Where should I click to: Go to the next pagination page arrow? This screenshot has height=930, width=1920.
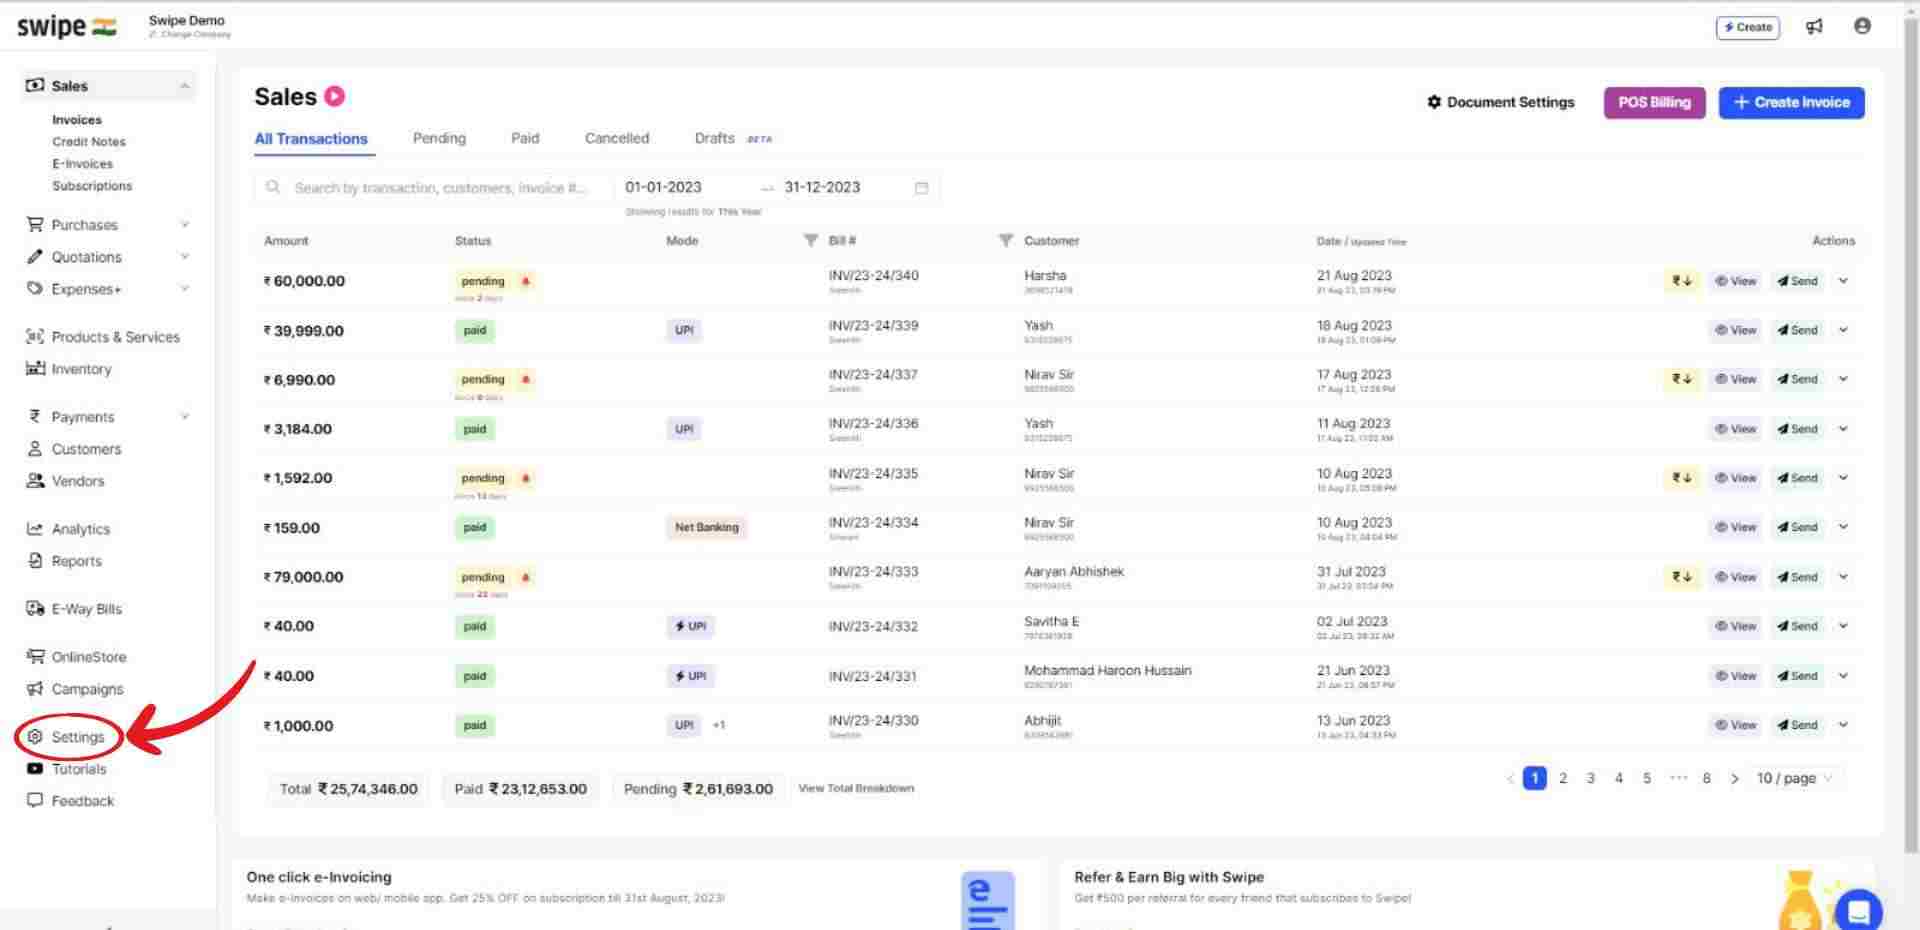(1735, 778)
